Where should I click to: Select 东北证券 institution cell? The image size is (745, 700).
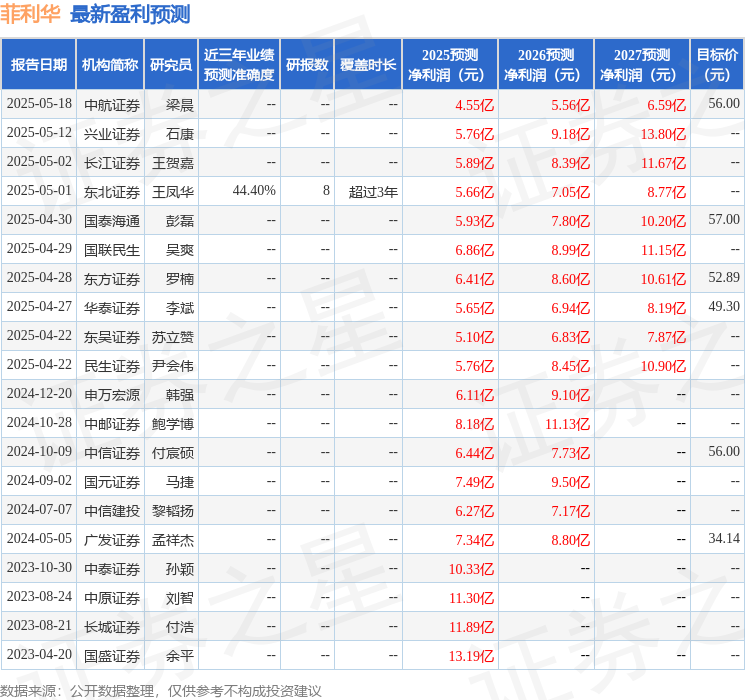click(x=112, y=192)
